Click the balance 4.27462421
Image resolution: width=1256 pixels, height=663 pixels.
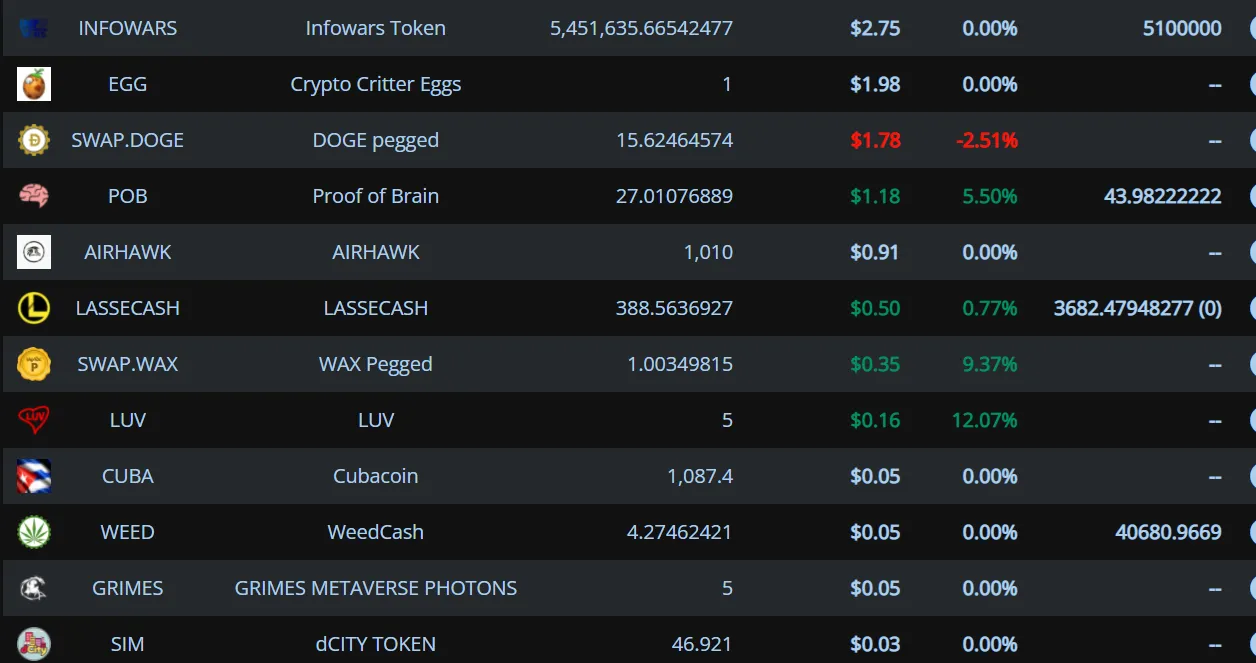pyautogui.click(x=680, y=532)
